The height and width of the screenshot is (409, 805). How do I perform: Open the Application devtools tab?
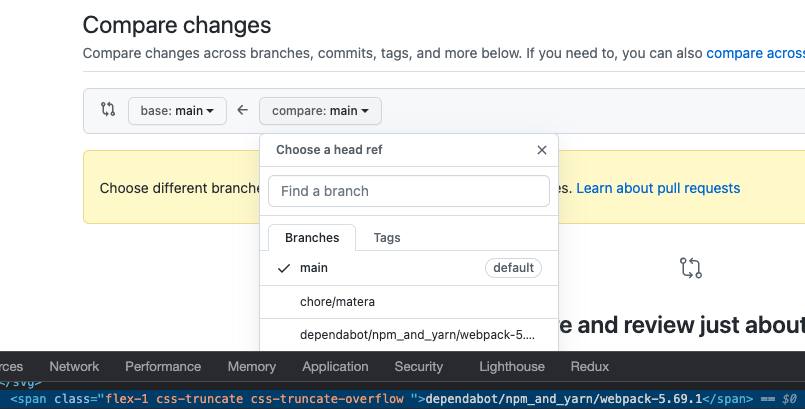coord(335,366)
